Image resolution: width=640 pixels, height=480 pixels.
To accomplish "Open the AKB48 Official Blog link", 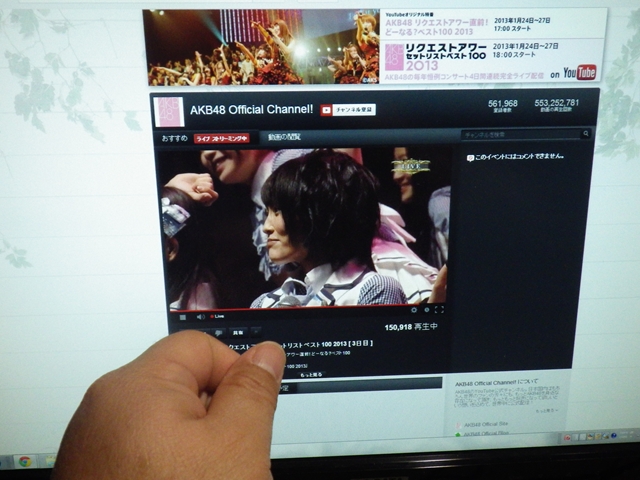I will point(486,433).
